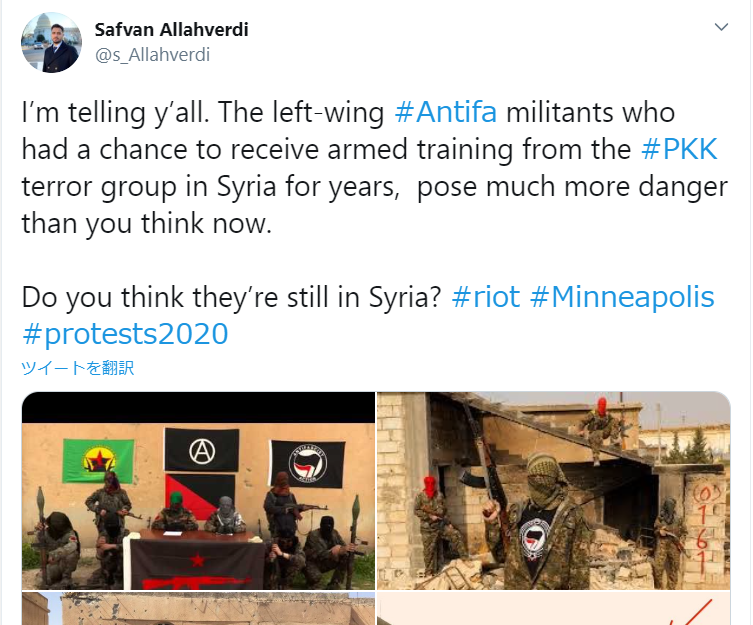
Task: Open the photo of militants seated under flags
Action: click(x=198, y=490)
